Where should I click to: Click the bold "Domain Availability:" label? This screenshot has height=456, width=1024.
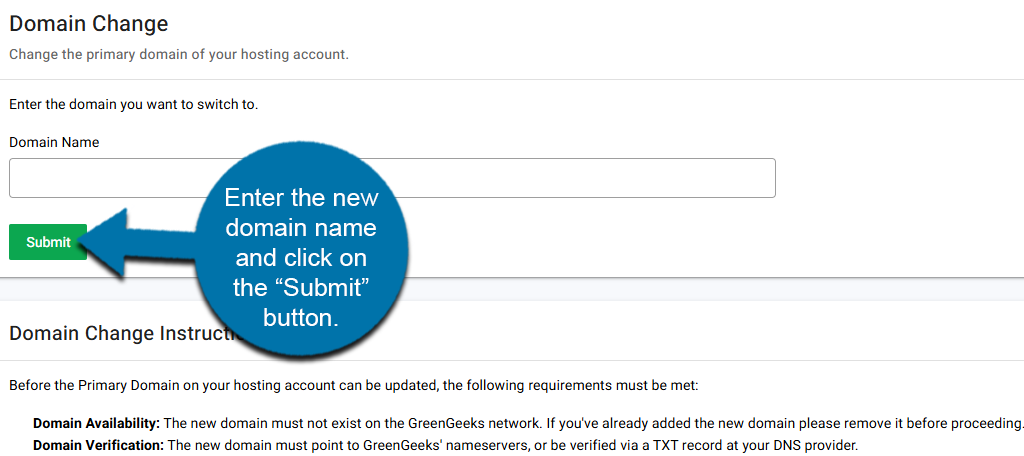click(x=96, y=423)
